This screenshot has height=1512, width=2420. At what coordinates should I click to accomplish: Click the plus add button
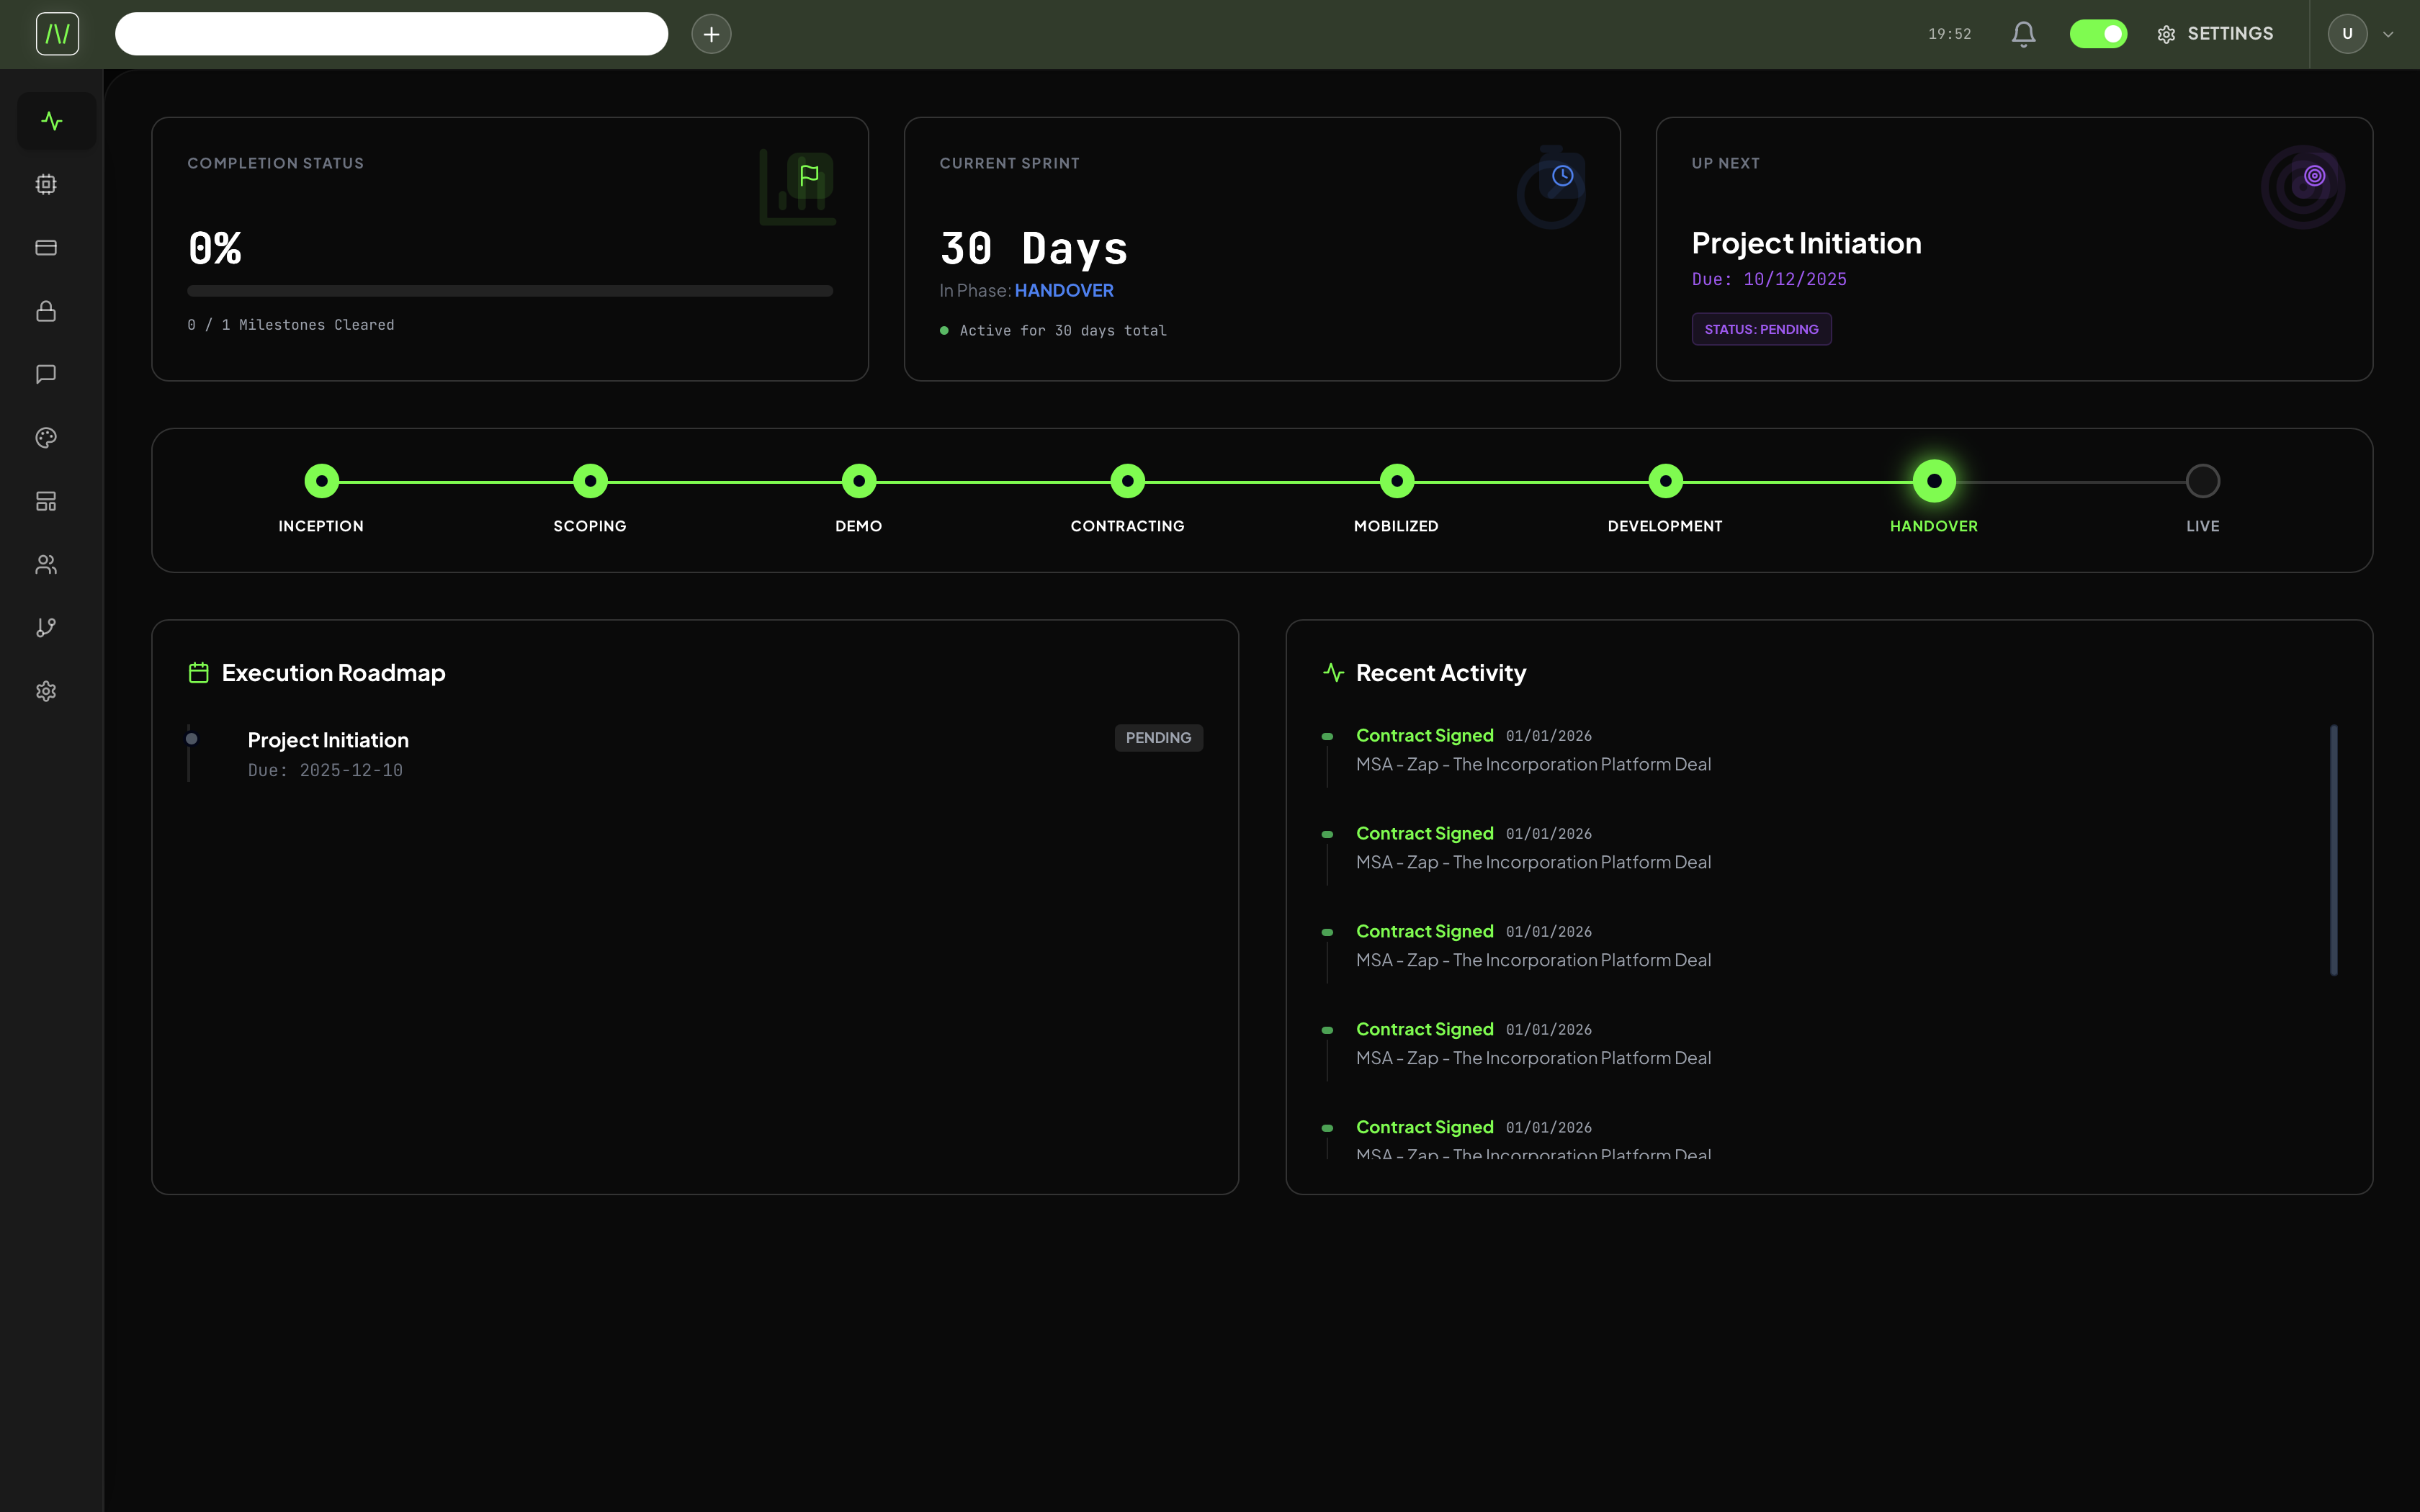coord(711,34)
